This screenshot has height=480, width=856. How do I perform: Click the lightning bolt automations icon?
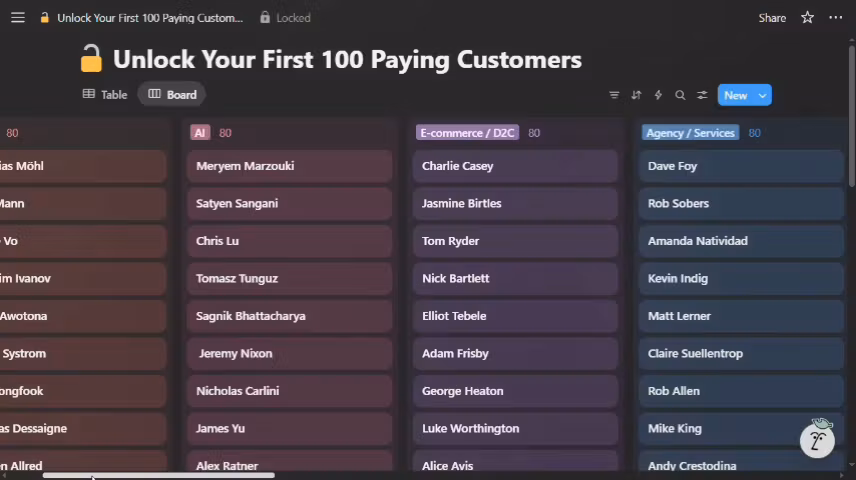click(x=658, y=95)
